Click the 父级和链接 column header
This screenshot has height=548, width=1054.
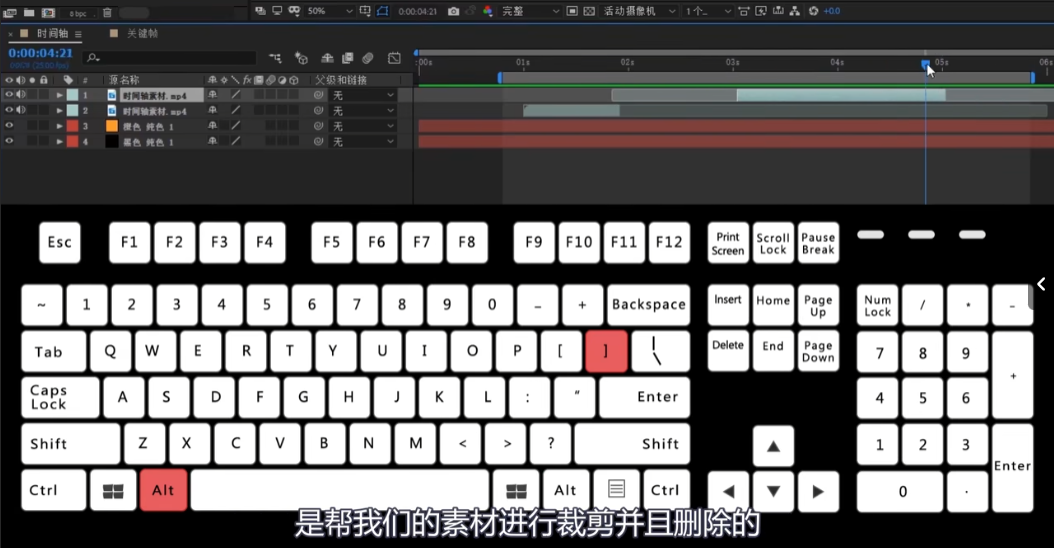click(x=341, y=79)
